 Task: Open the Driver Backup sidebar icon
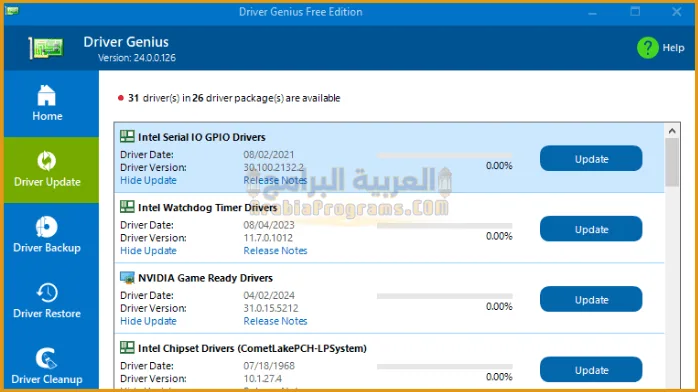tap(47, 227)
